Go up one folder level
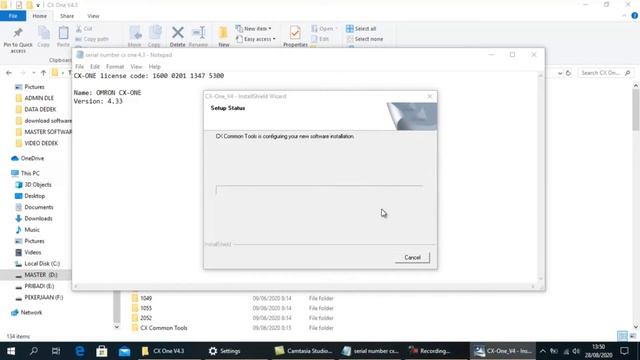This screenshot has height=360, width=640. [43, 73]
